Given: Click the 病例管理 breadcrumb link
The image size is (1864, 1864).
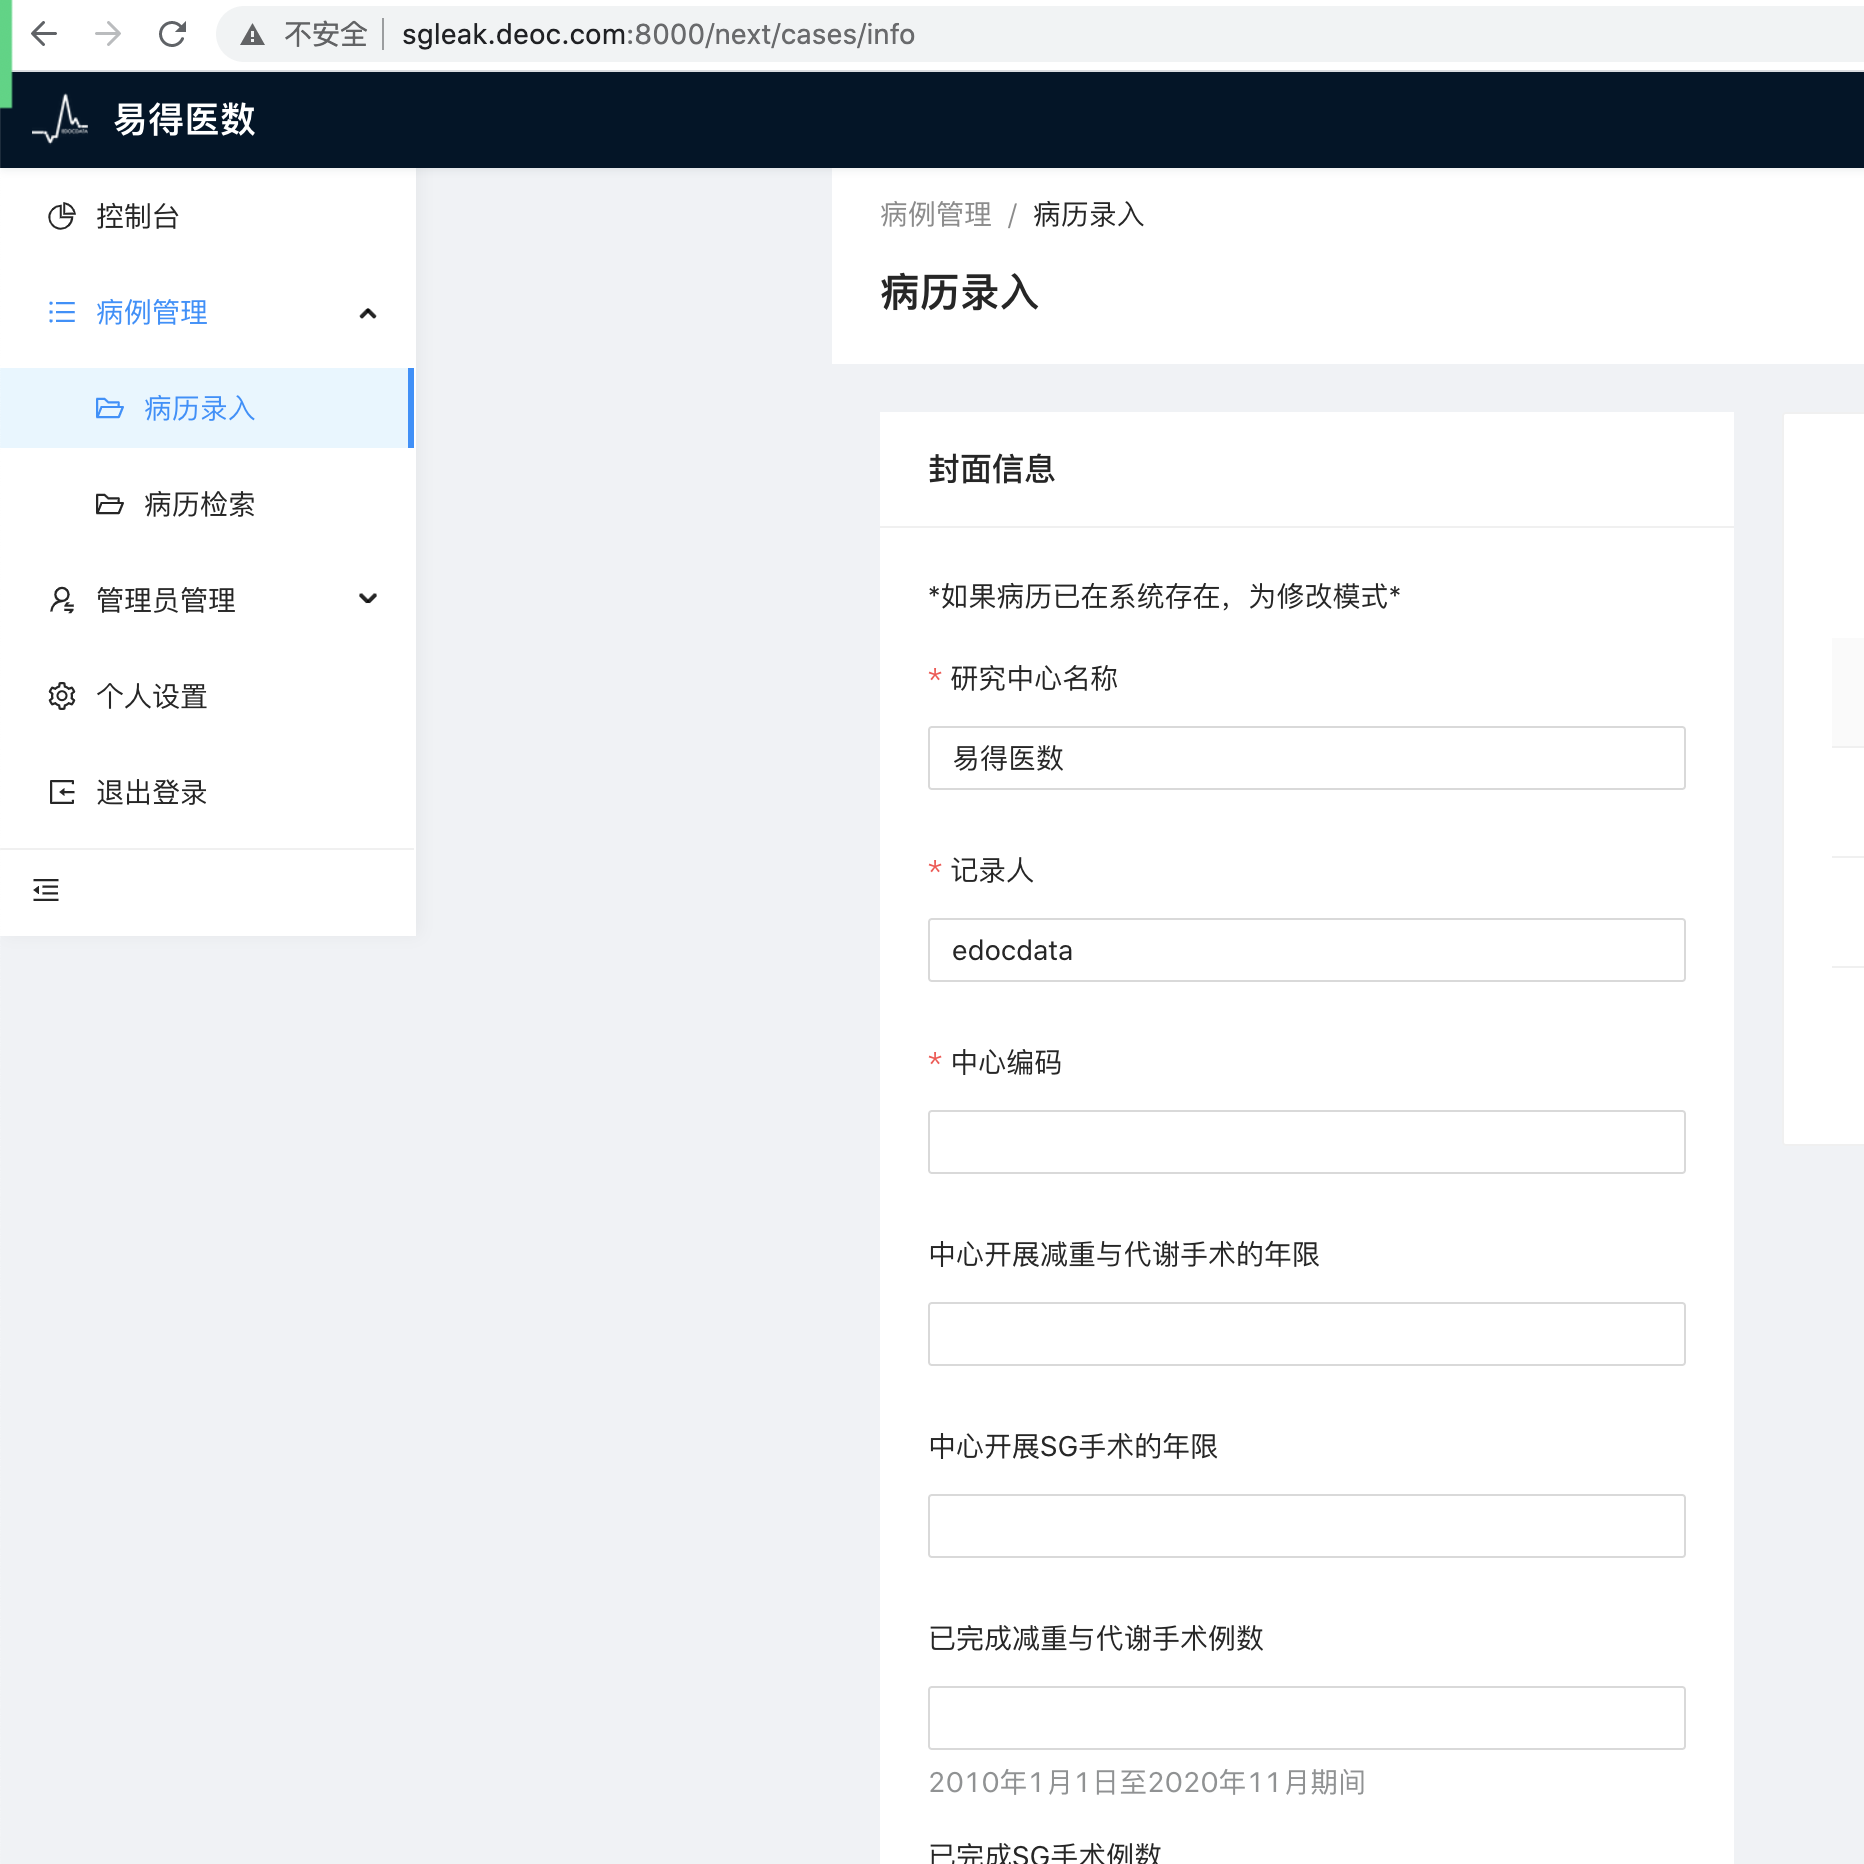Looking at the screenshot, I should 934,214.
